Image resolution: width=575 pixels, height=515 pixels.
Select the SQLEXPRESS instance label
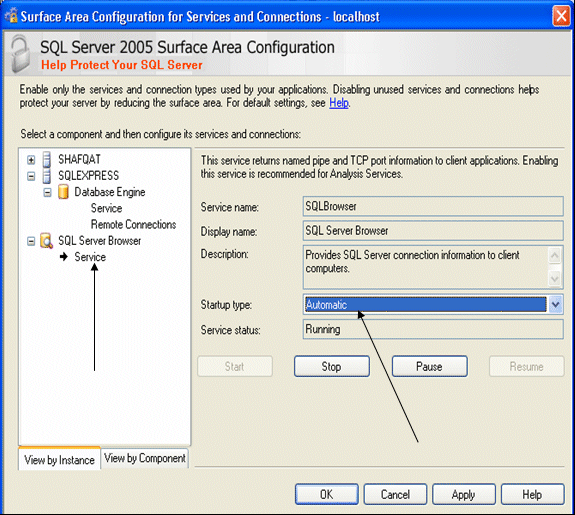(x=88, y=176)
